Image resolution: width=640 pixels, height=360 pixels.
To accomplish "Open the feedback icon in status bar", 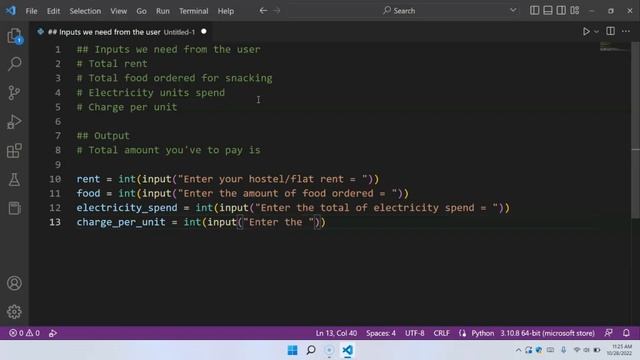I will point(608,333).
